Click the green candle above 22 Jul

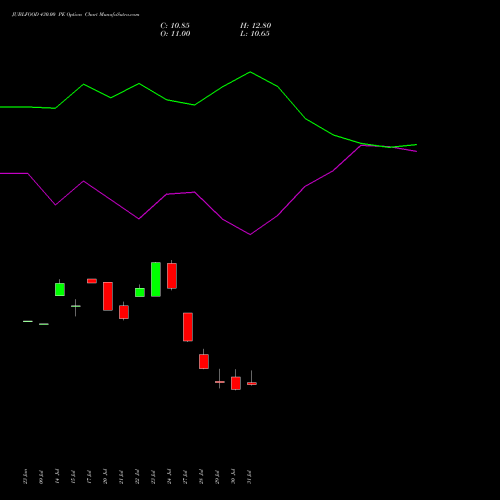140,292
